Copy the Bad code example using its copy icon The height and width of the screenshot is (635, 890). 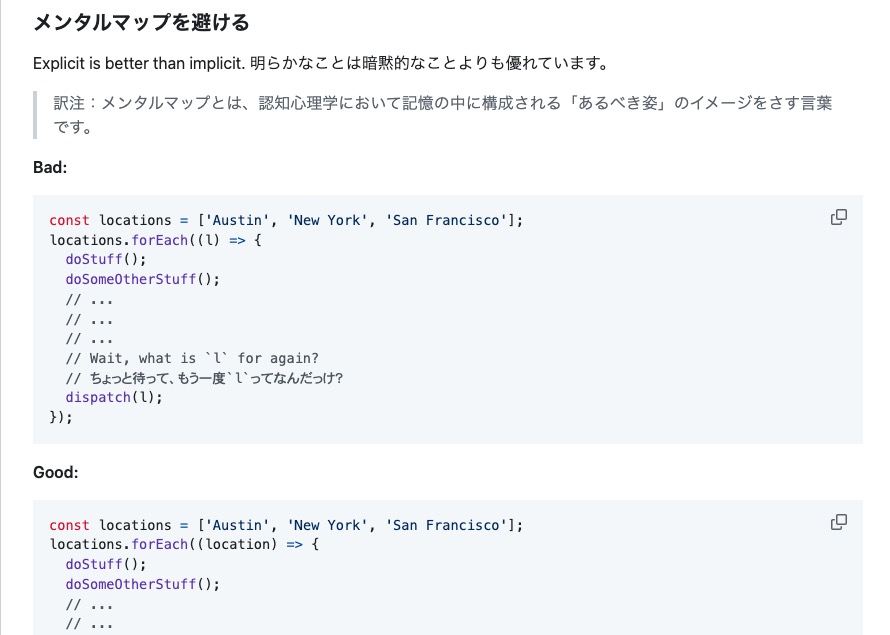pyautogui.click(x=840, y=216)
